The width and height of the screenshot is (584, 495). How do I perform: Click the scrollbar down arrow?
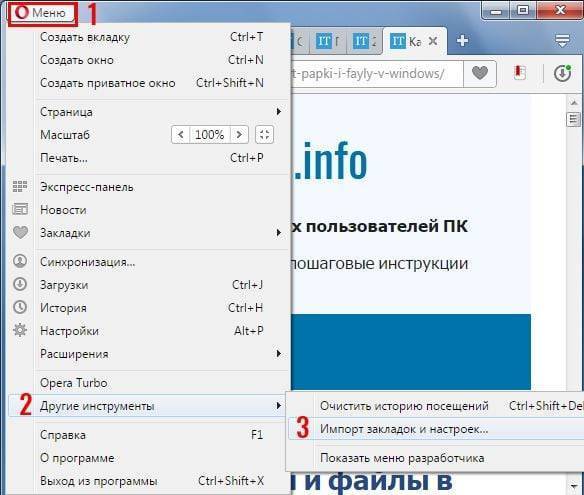click(574, 485)
